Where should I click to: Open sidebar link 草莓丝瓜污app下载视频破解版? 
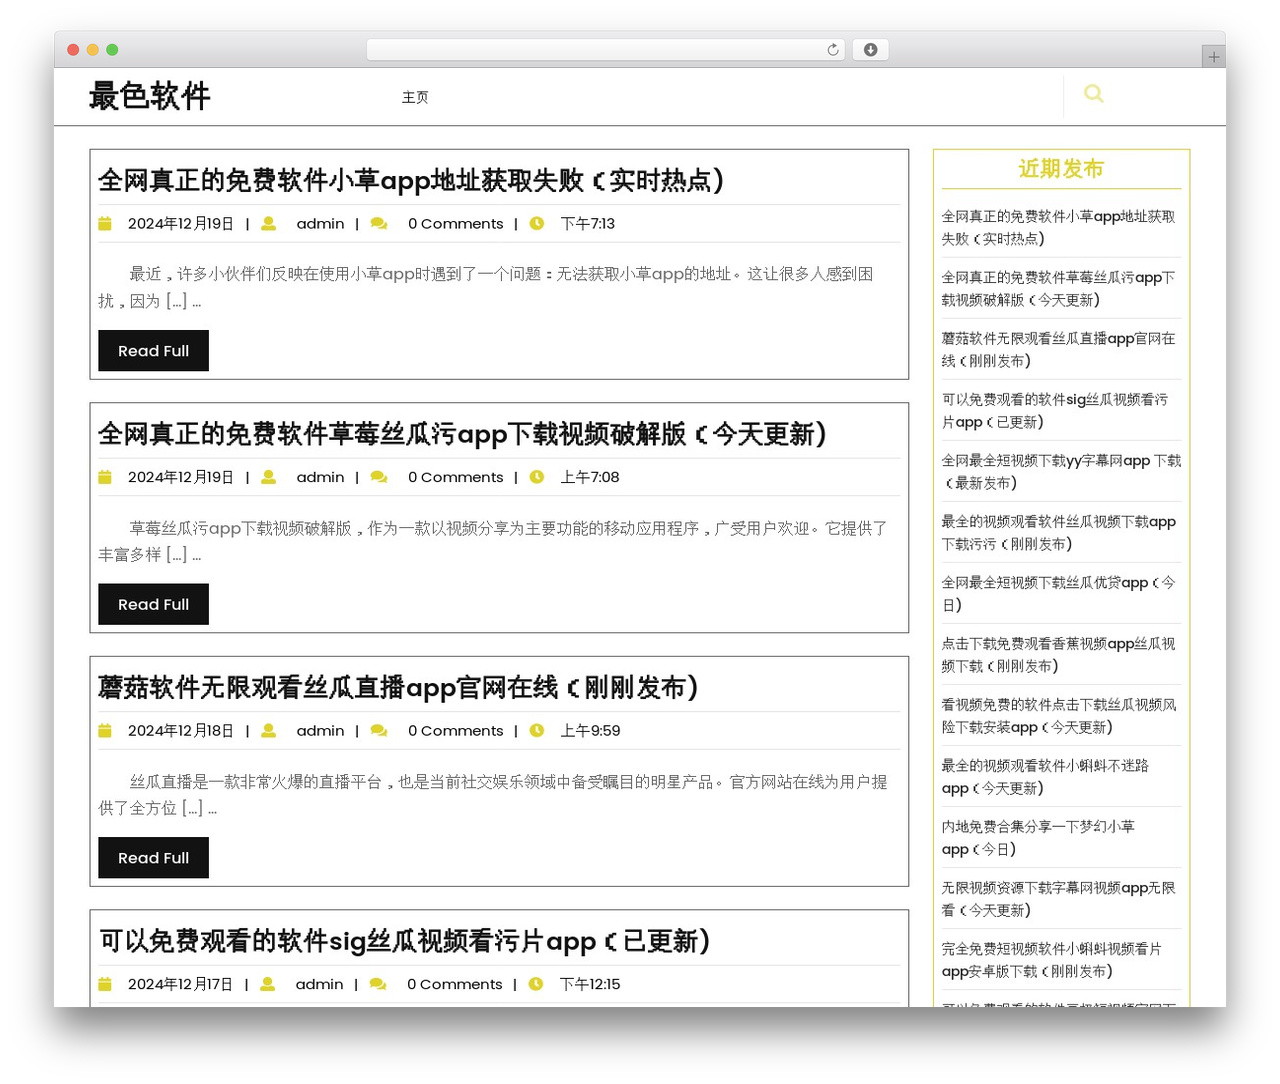1060,288
